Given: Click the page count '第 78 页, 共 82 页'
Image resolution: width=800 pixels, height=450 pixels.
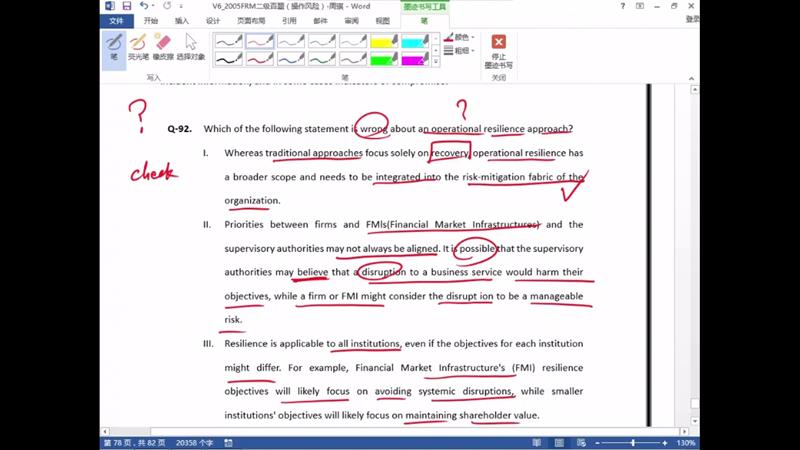Looking at the screenshot, I should pyautogui.click(x=134, y=443).
